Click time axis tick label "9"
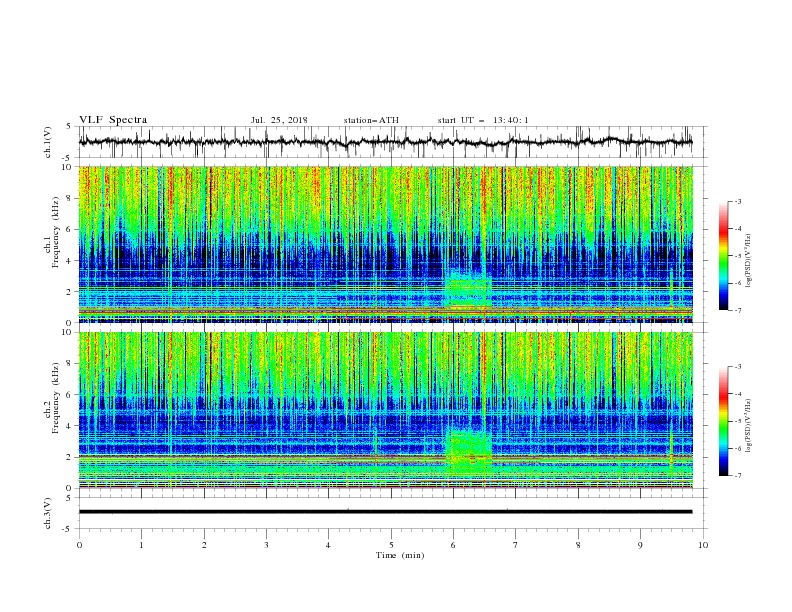Viewport: 792px width, 612px height. click(x=641, y=545)
